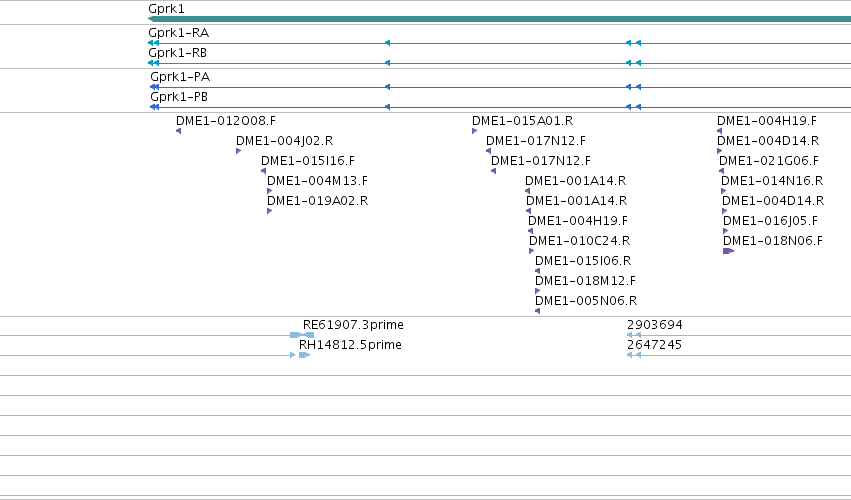The height and width of the screenshot is (500, 851).
Task: Select the DME1-004J02.R insertion label
Action: pyautogui.click(x=284, y=141)
